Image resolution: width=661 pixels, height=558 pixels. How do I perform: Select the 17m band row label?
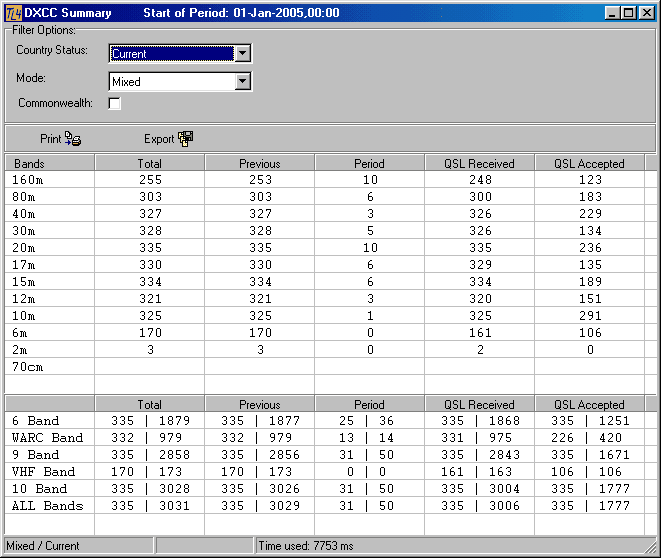tap(24, 265)
